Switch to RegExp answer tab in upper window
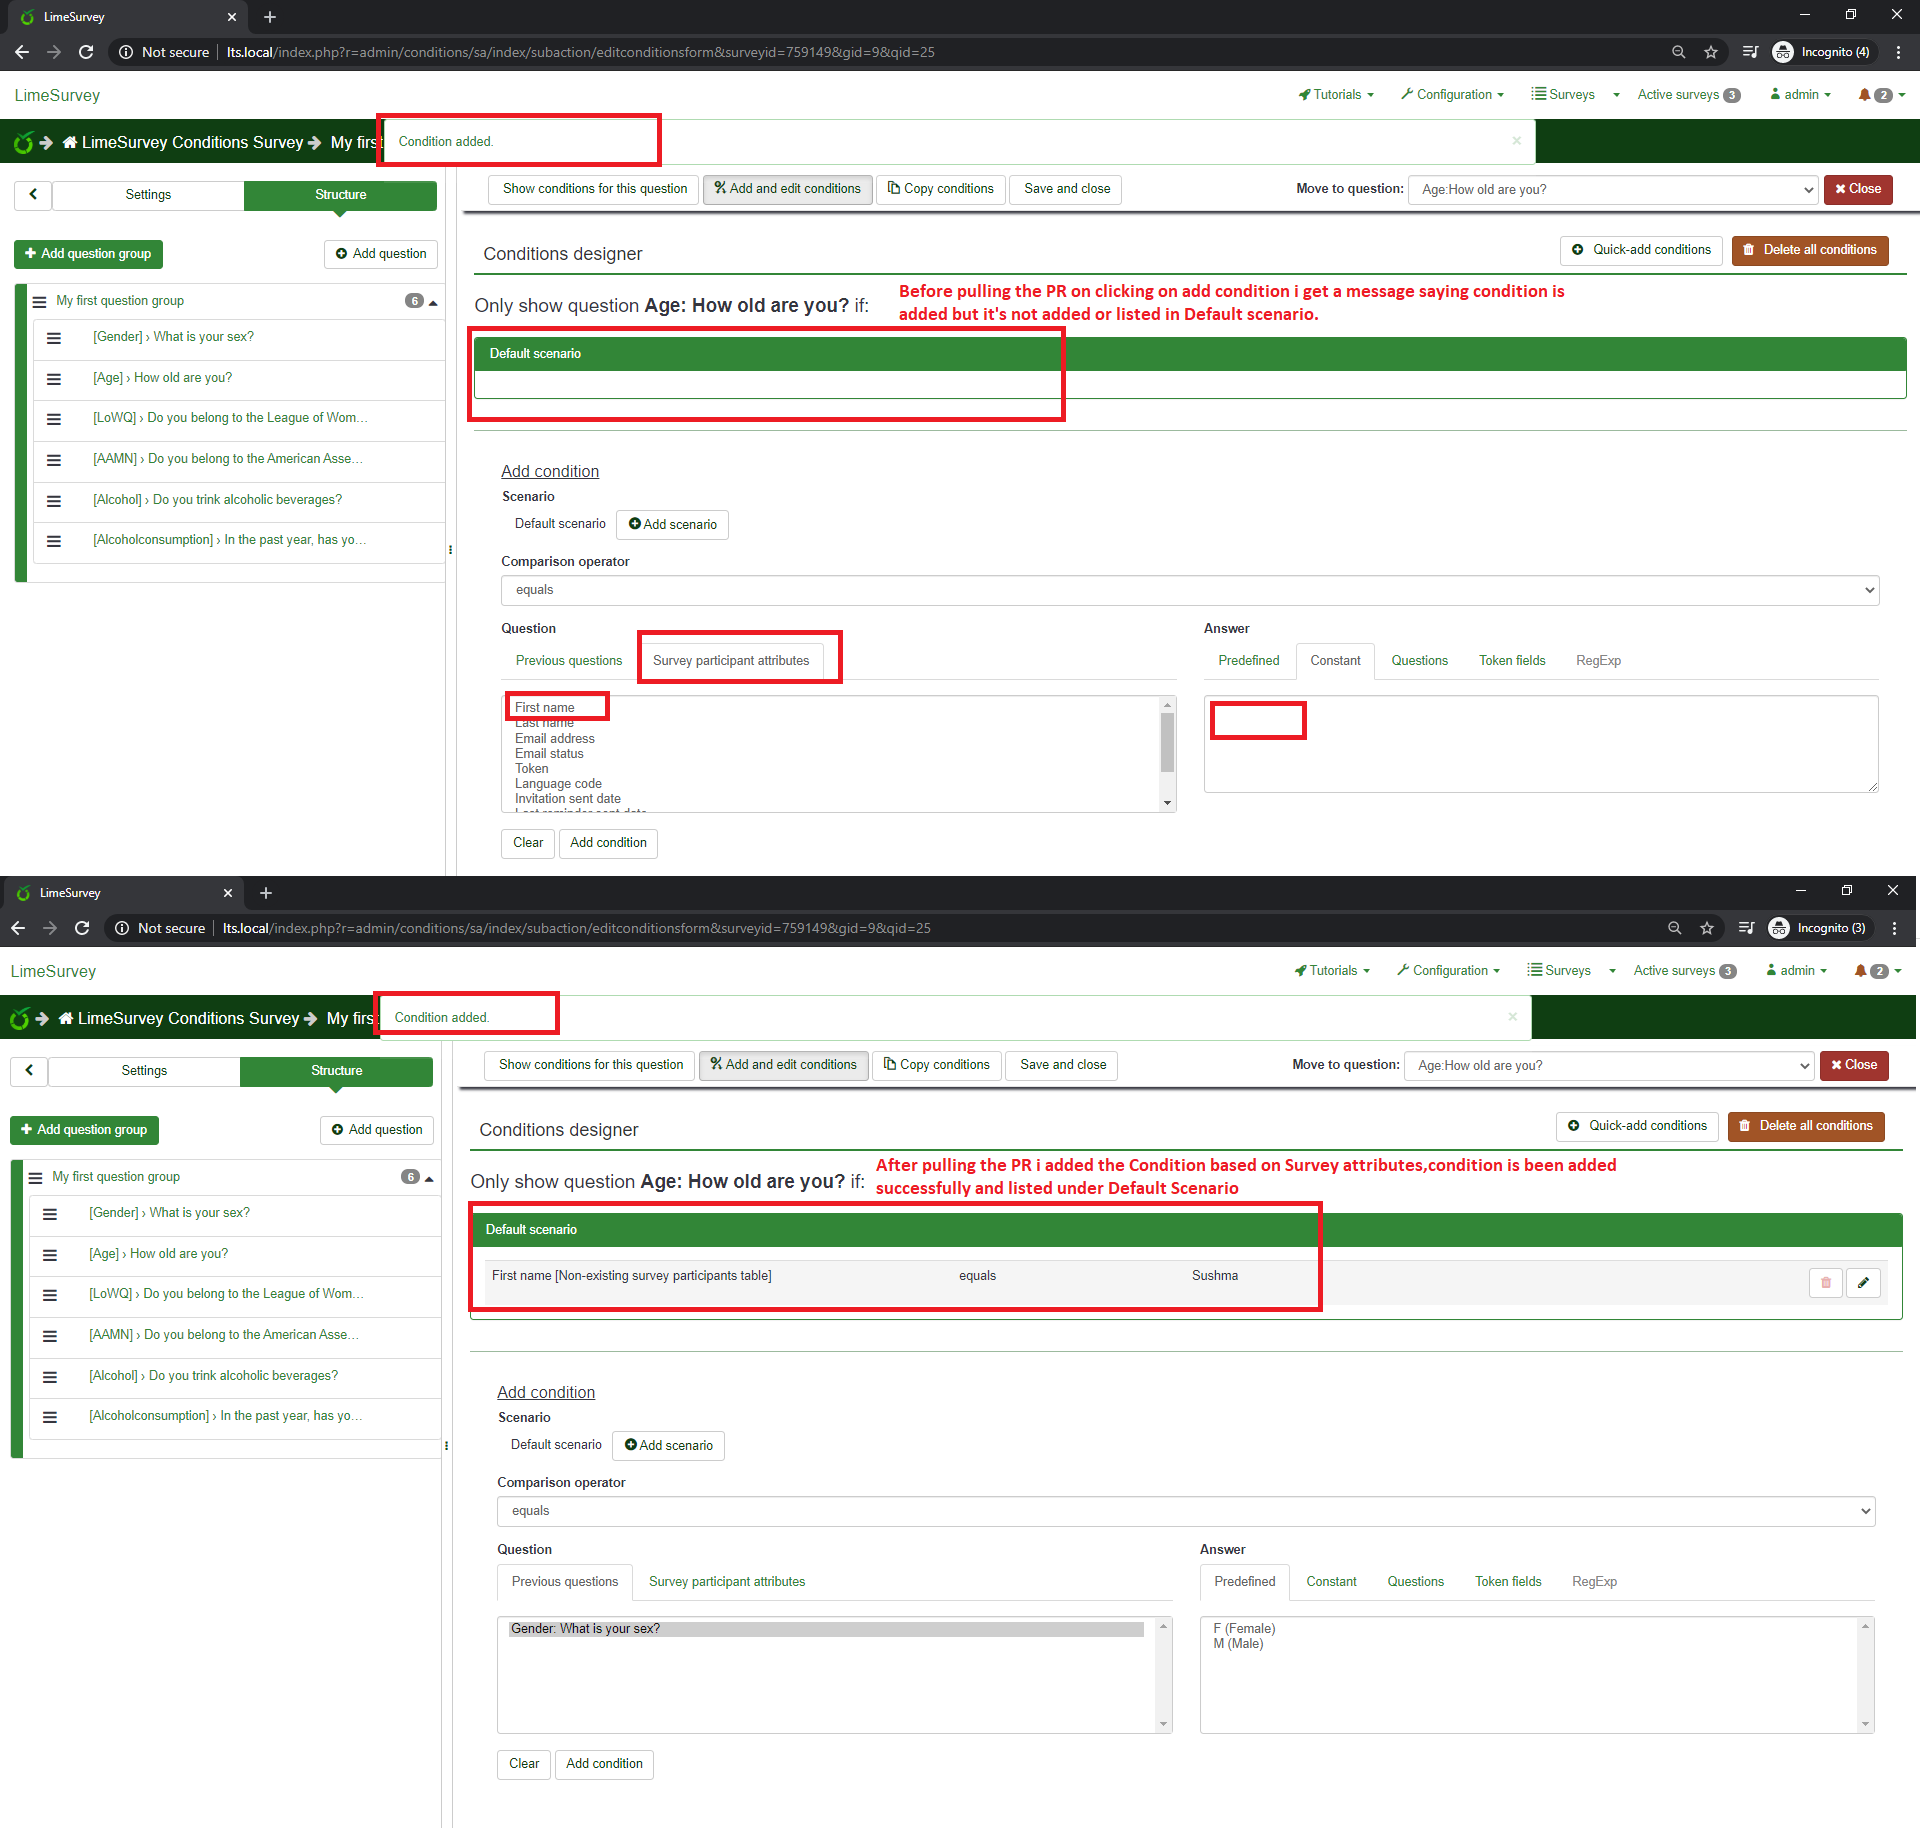Screen dimensions: 1927x1828 click(1597, 661)
